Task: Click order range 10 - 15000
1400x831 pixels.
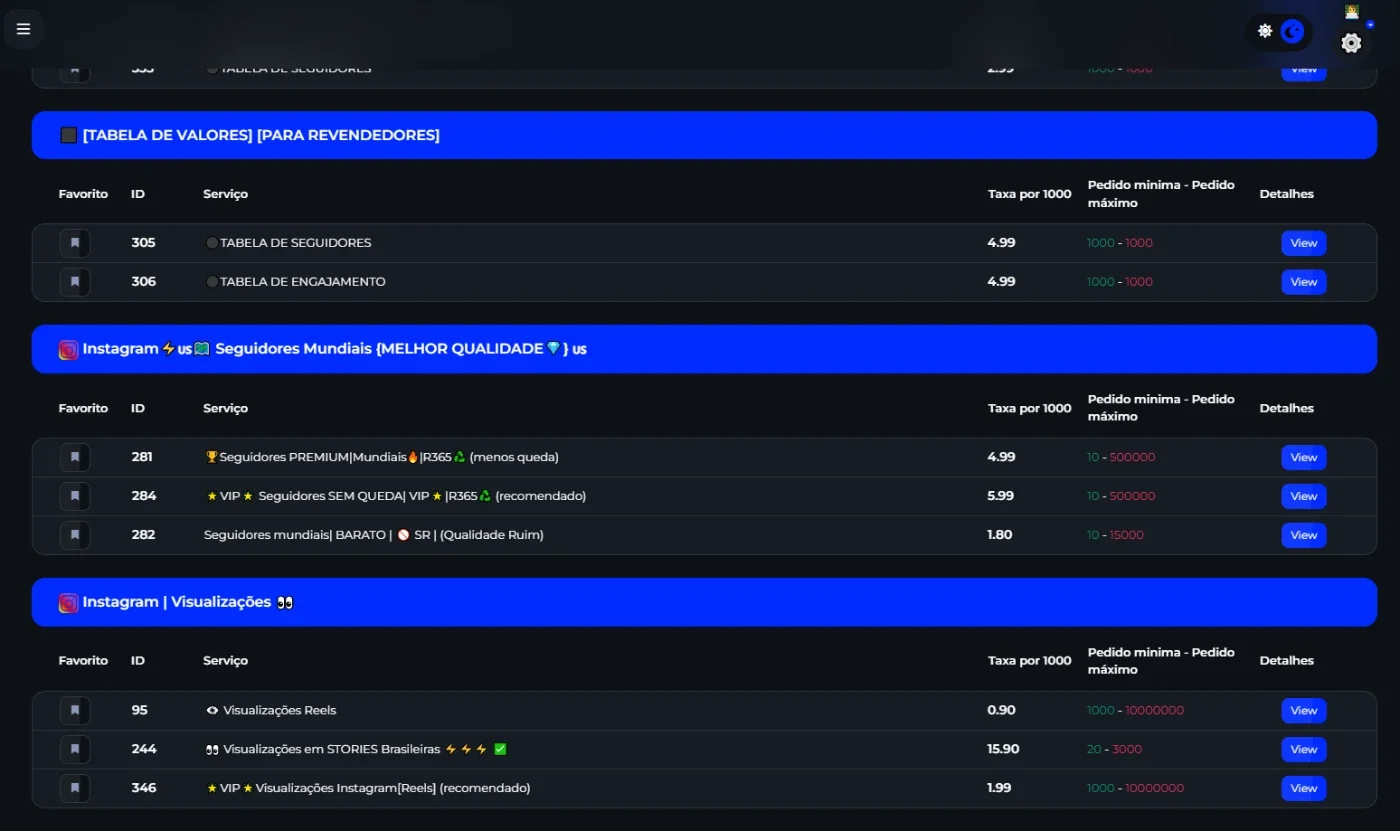Action: tap(1115, 535)
